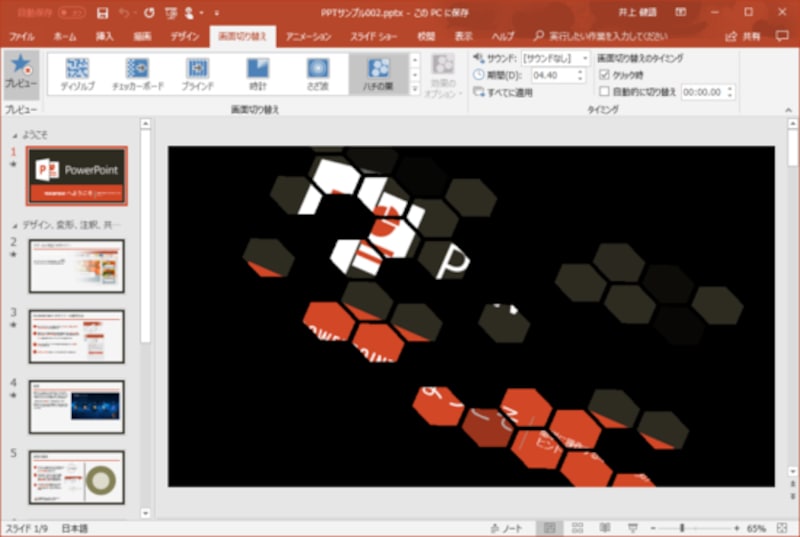Click the language indicator 日本語
Viewport: 800px width, 537px height.
[x=75, y=528]
